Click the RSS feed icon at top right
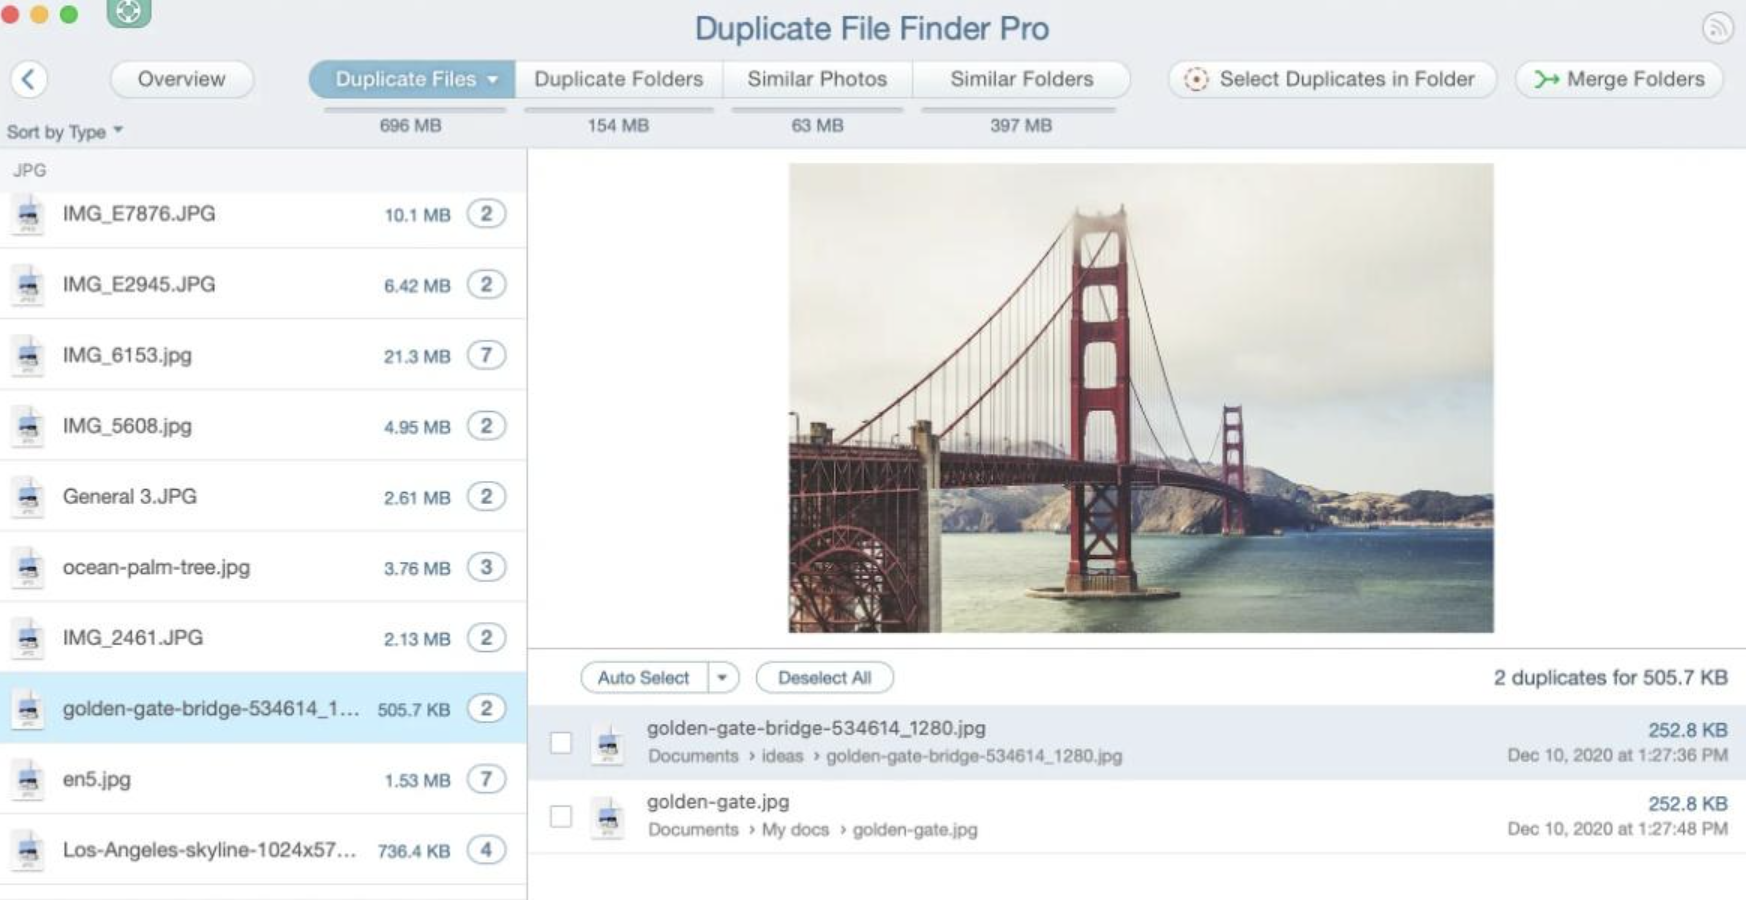 [x=1717, y=28]
